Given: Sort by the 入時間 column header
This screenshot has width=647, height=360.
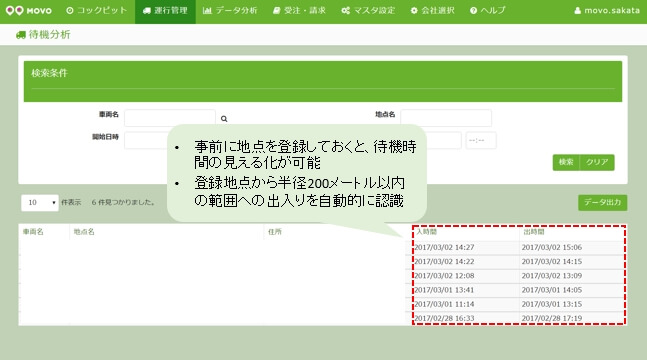Looking at the screenshot, I should point(426,232).
